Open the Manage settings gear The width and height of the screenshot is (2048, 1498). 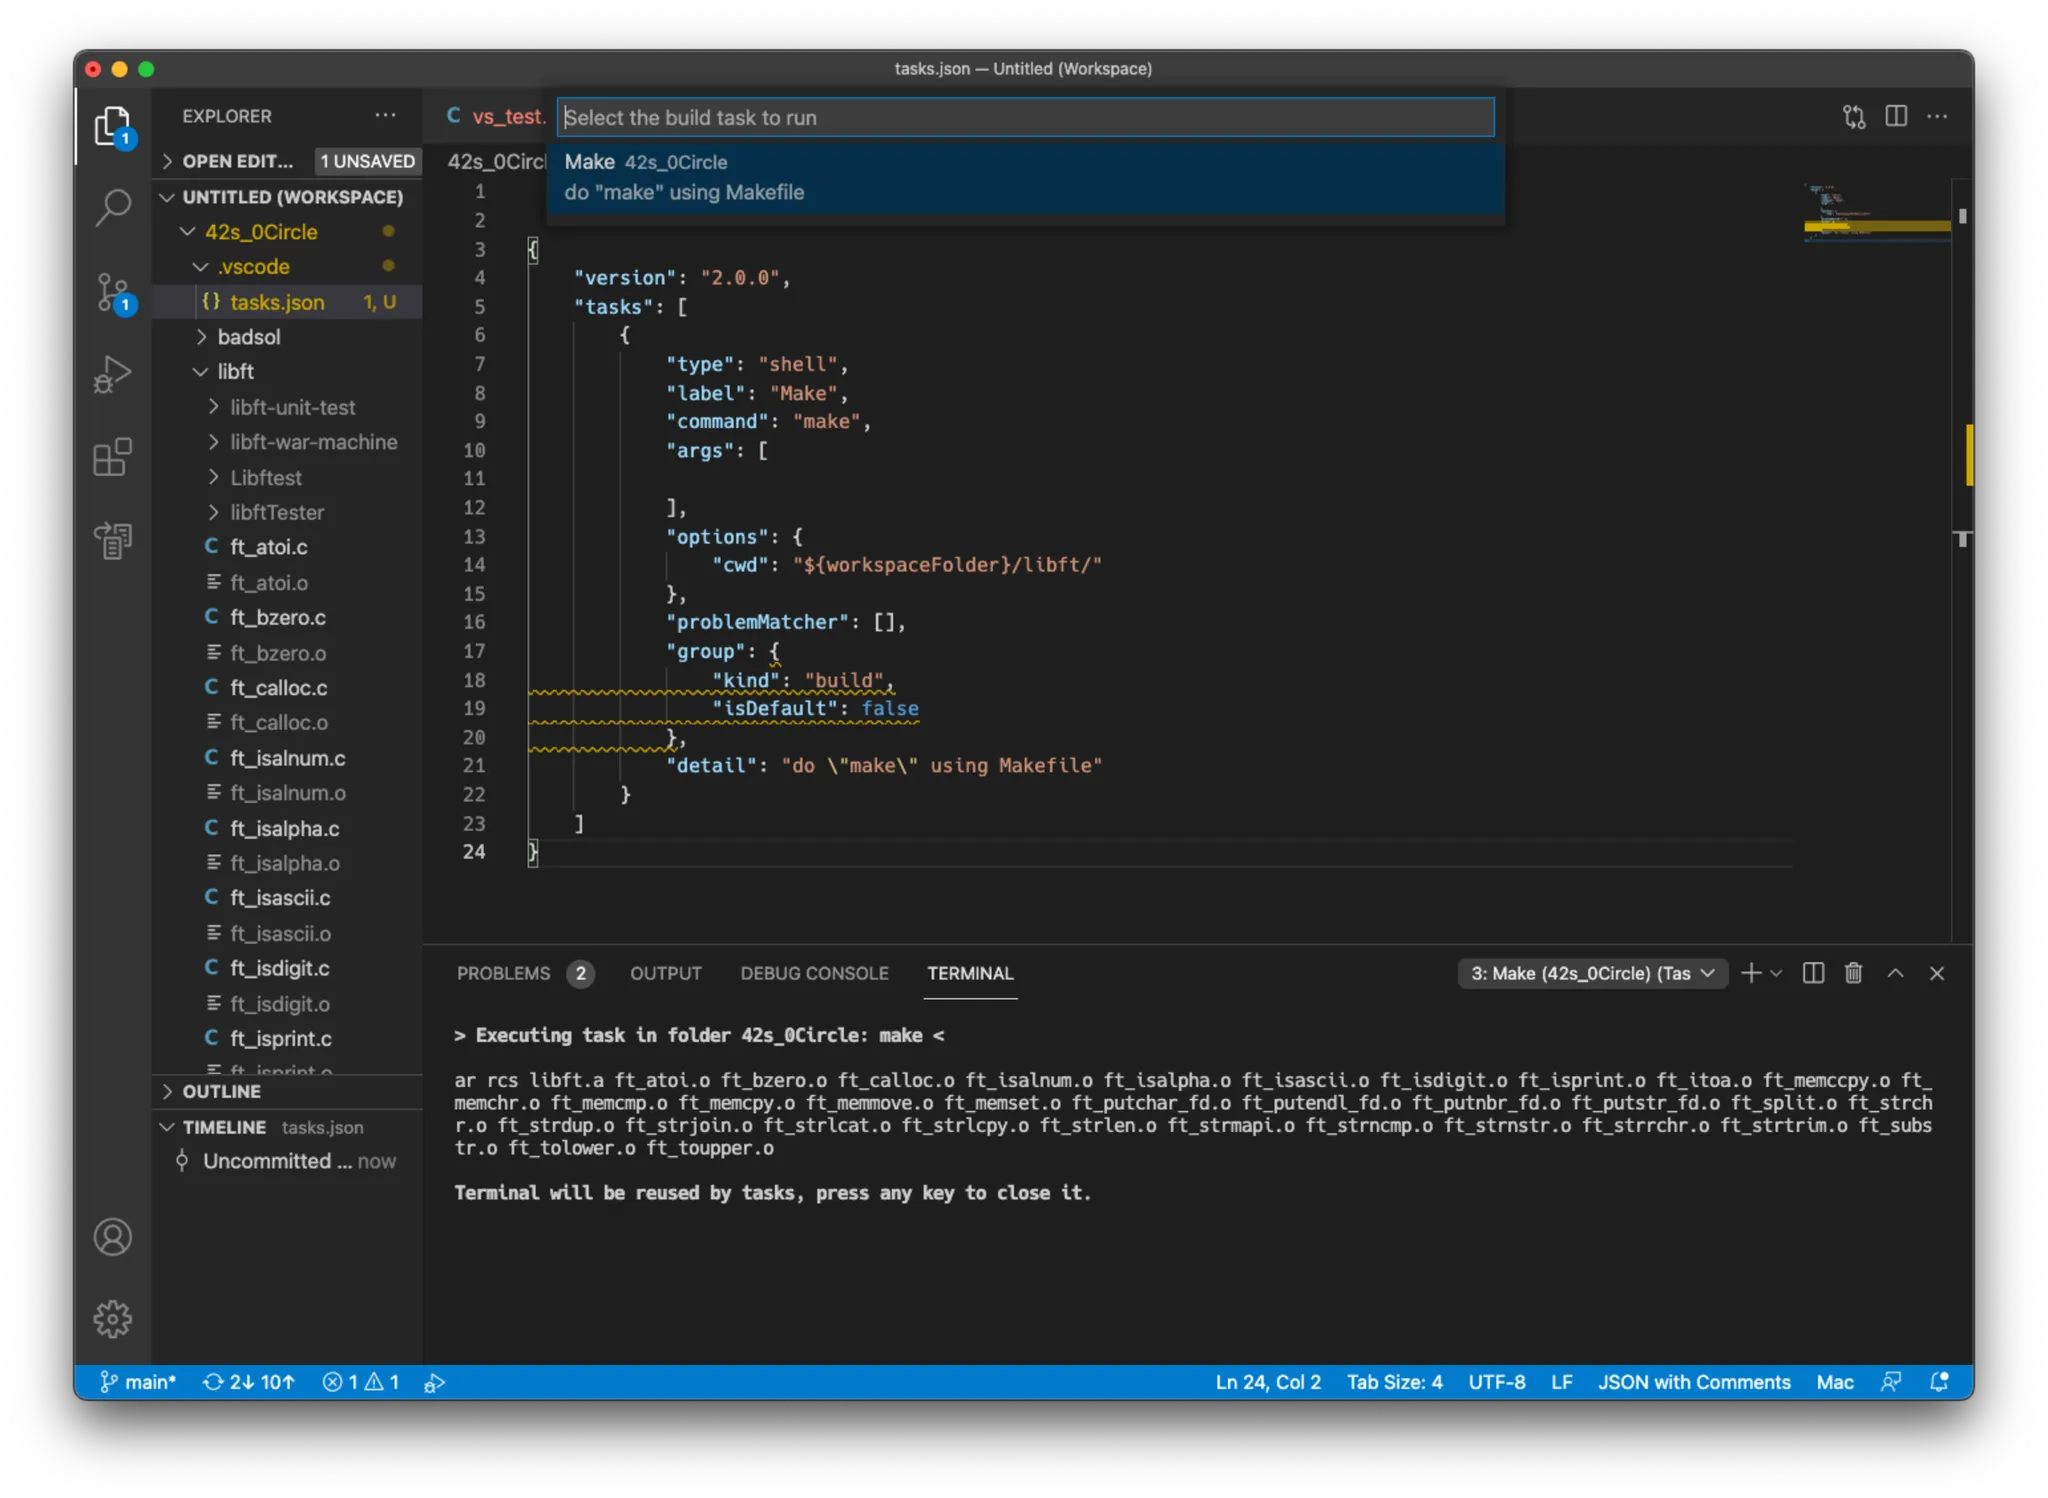click(x=112, y=1318)
